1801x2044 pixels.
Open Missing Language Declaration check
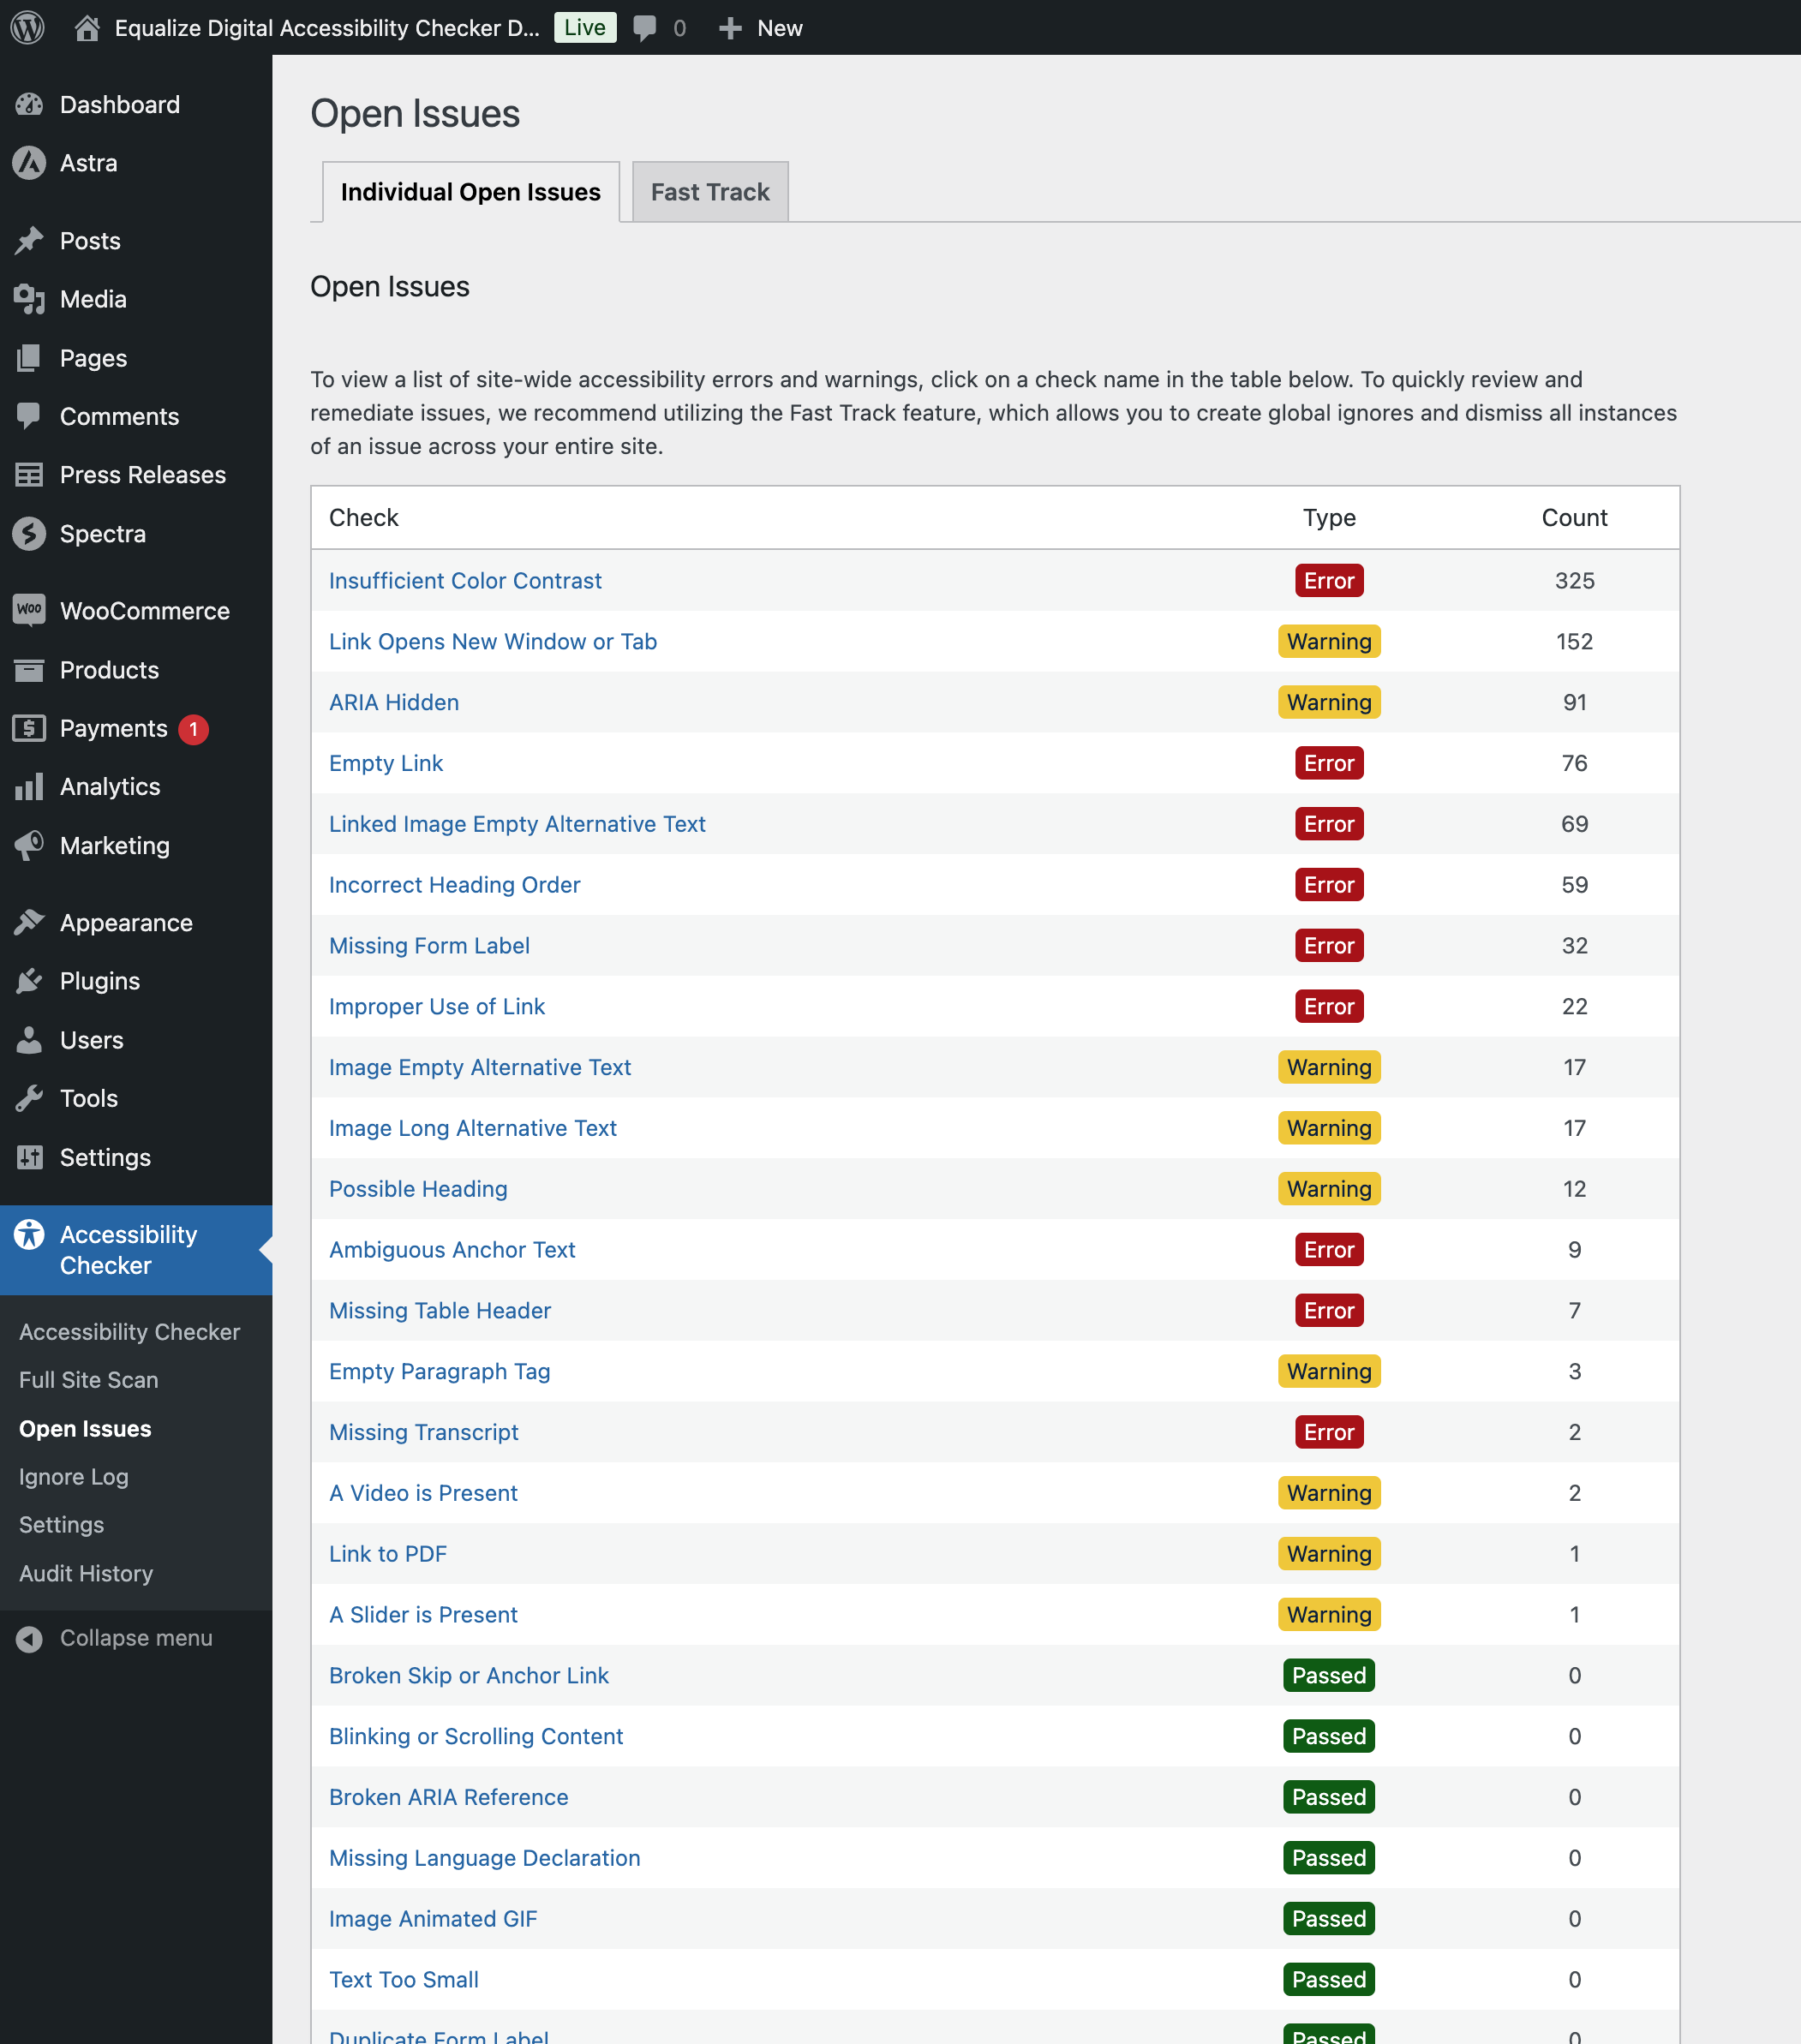point(485,1858)
